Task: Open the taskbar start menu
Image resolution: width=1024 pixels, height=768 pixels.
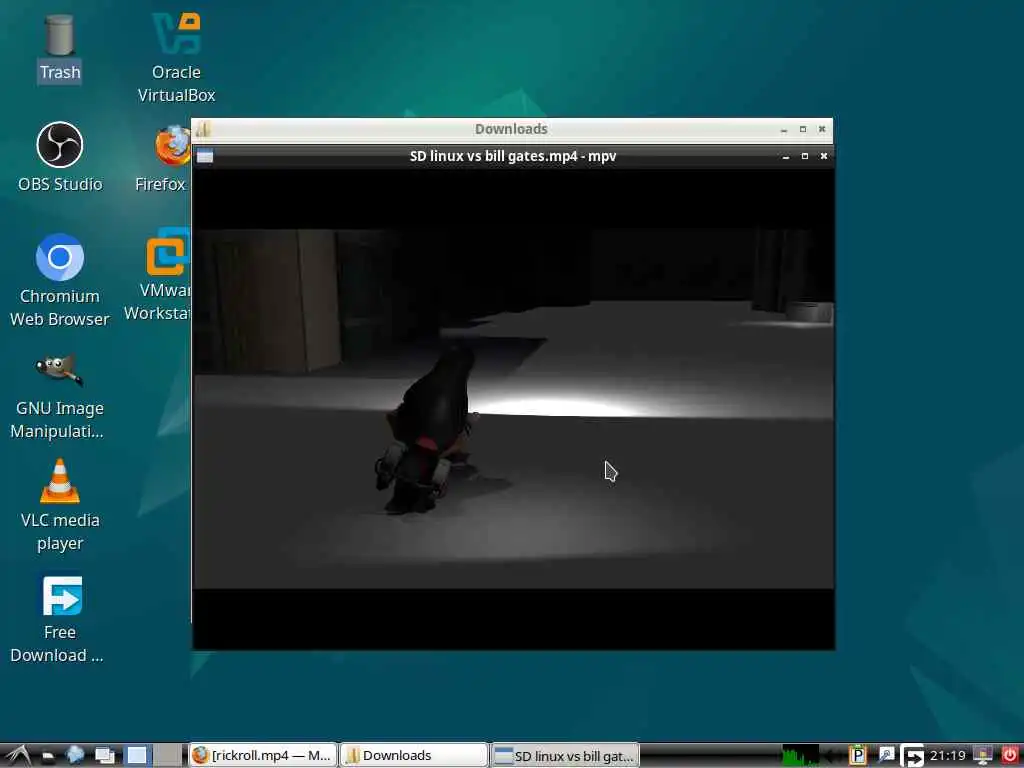Action: [x=17, y=756]
